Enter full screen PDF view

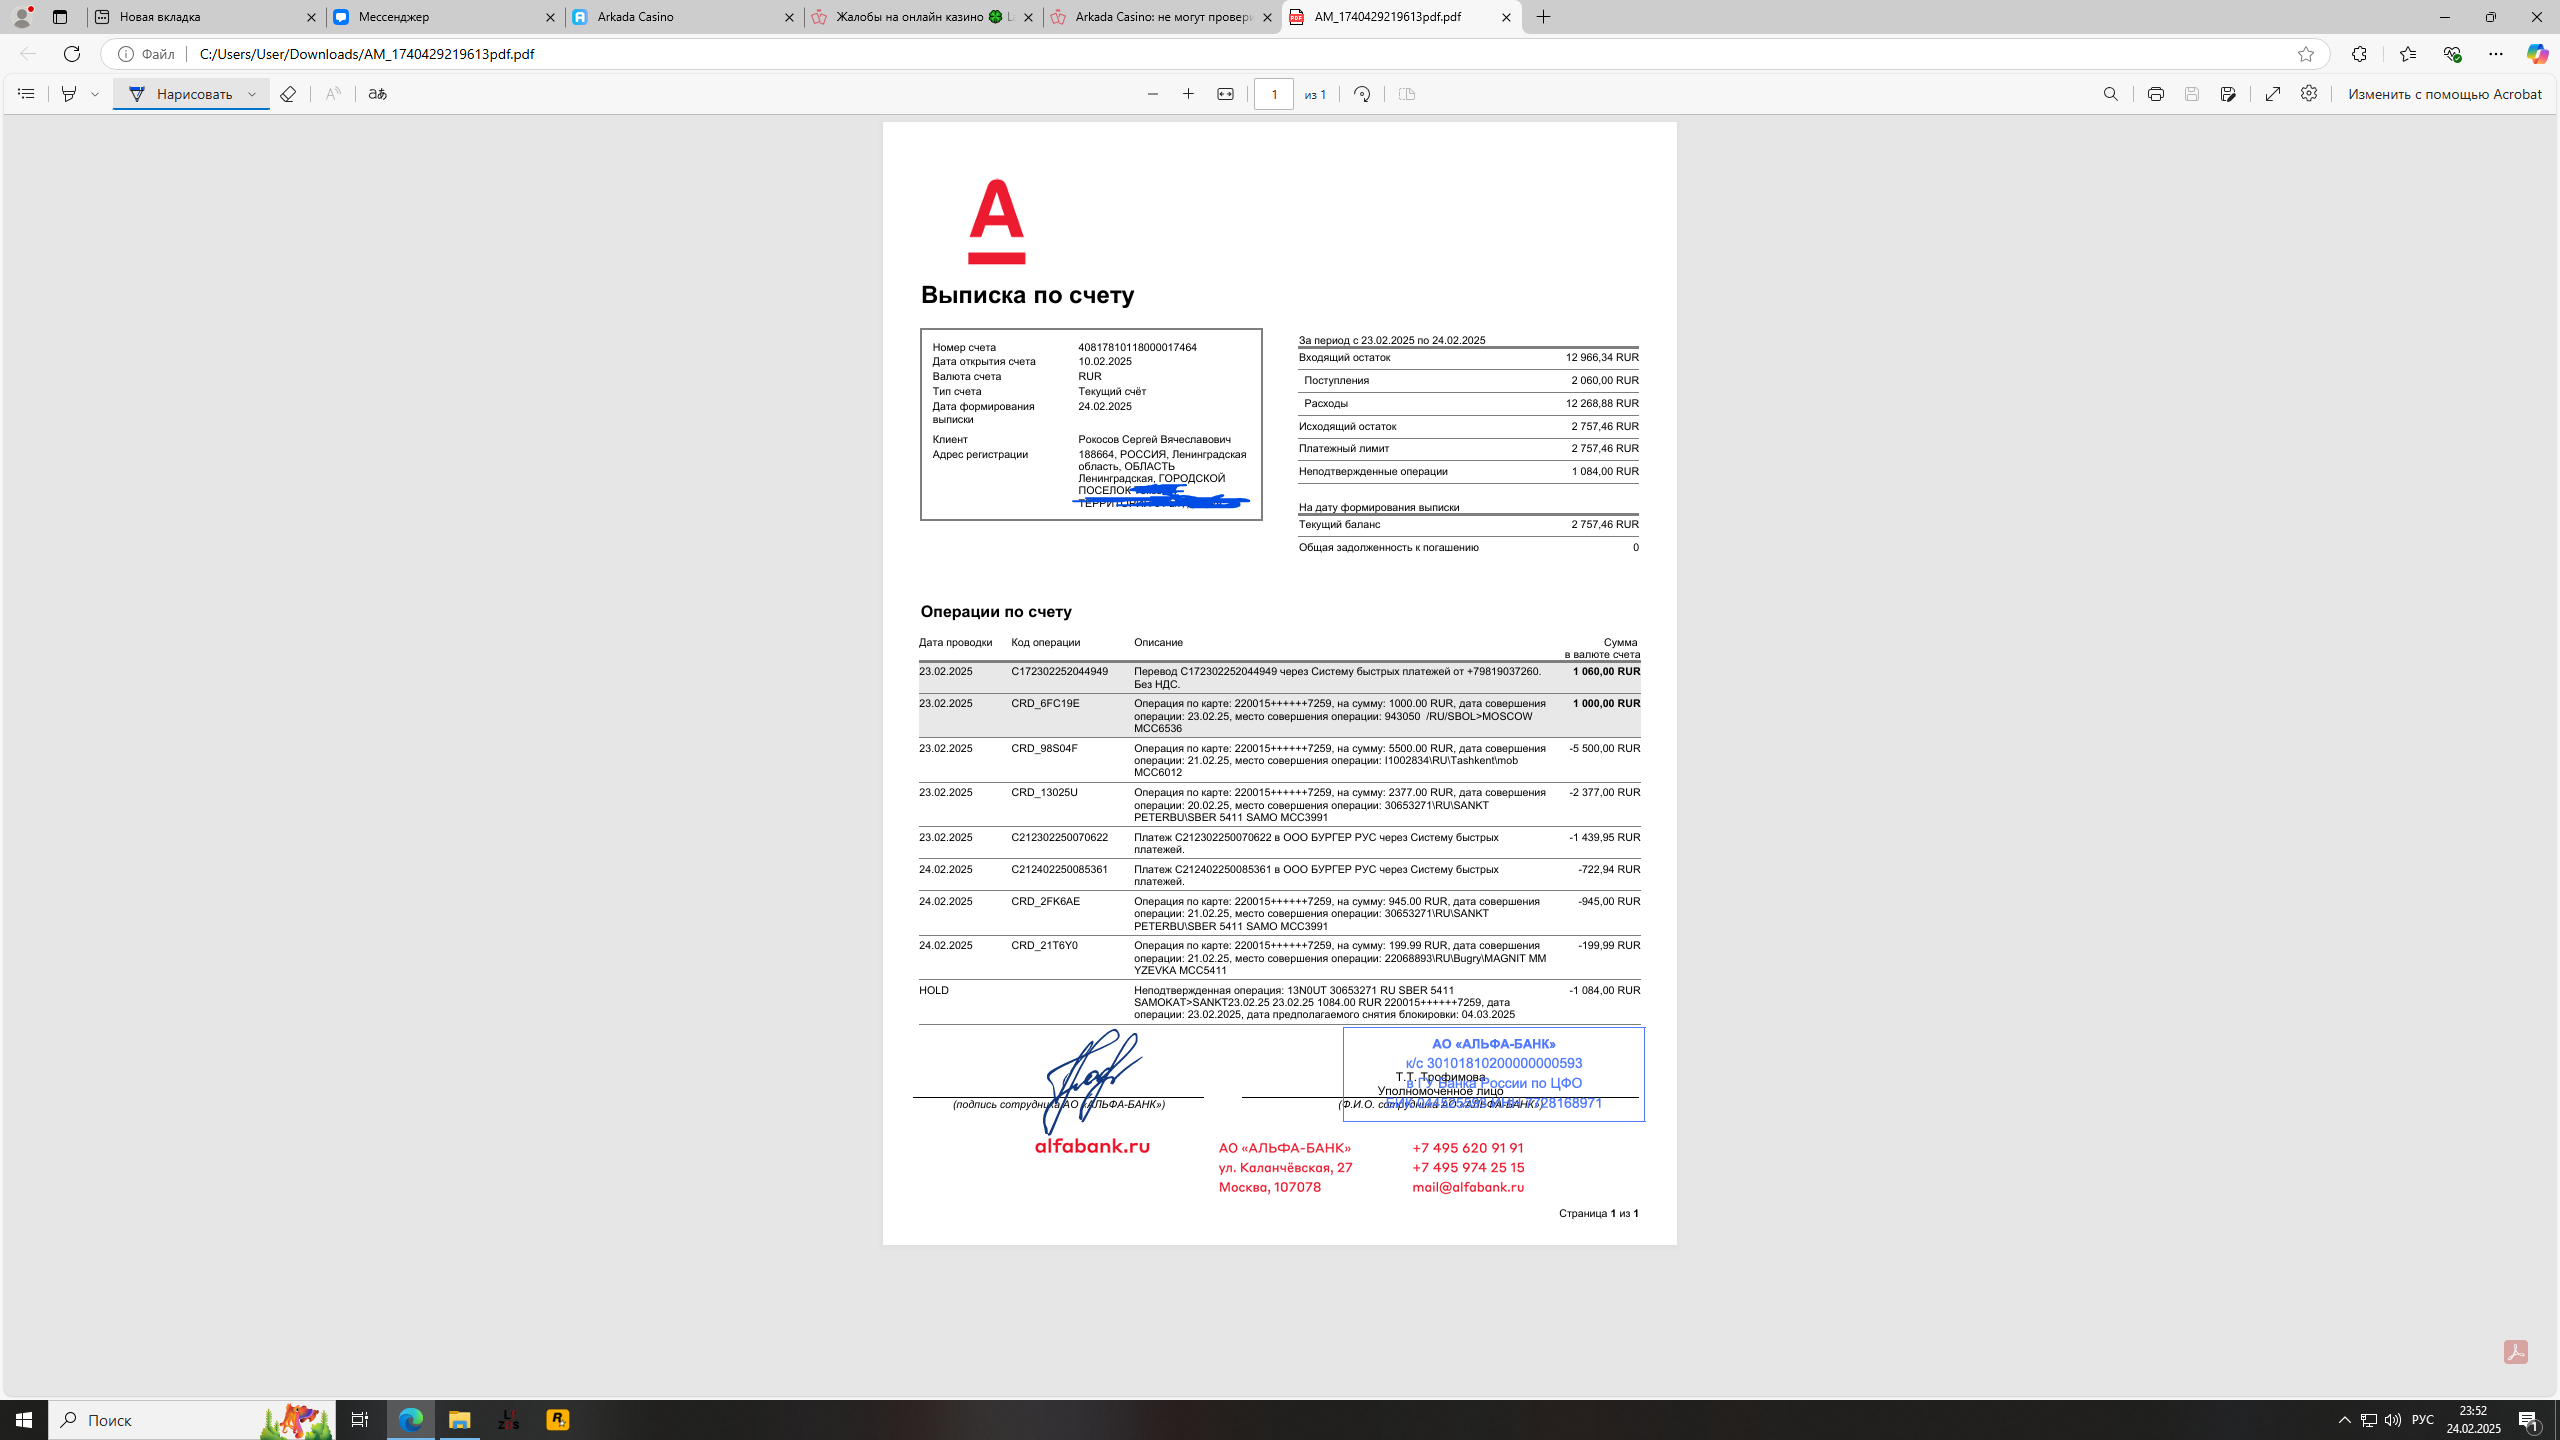2273,94
